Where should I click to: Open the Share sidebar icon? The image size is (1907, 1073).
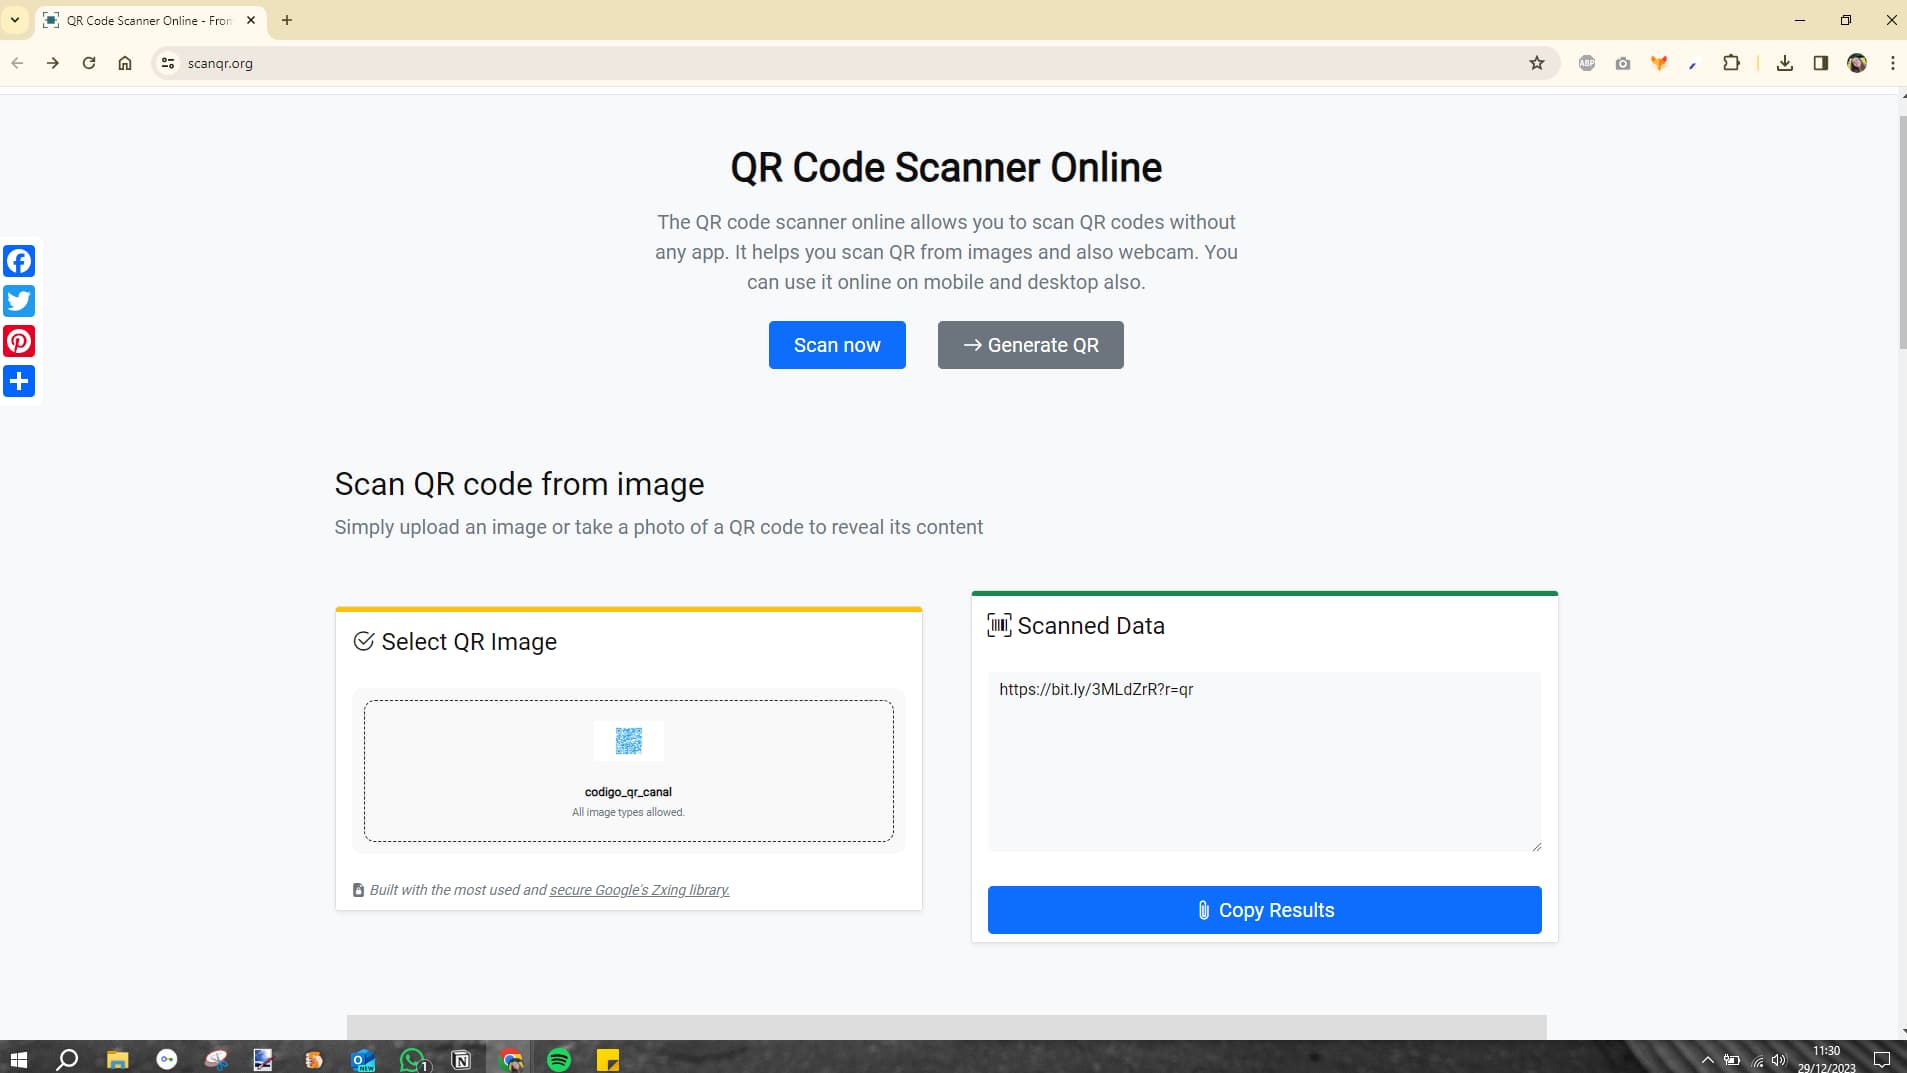coord(18,380)
